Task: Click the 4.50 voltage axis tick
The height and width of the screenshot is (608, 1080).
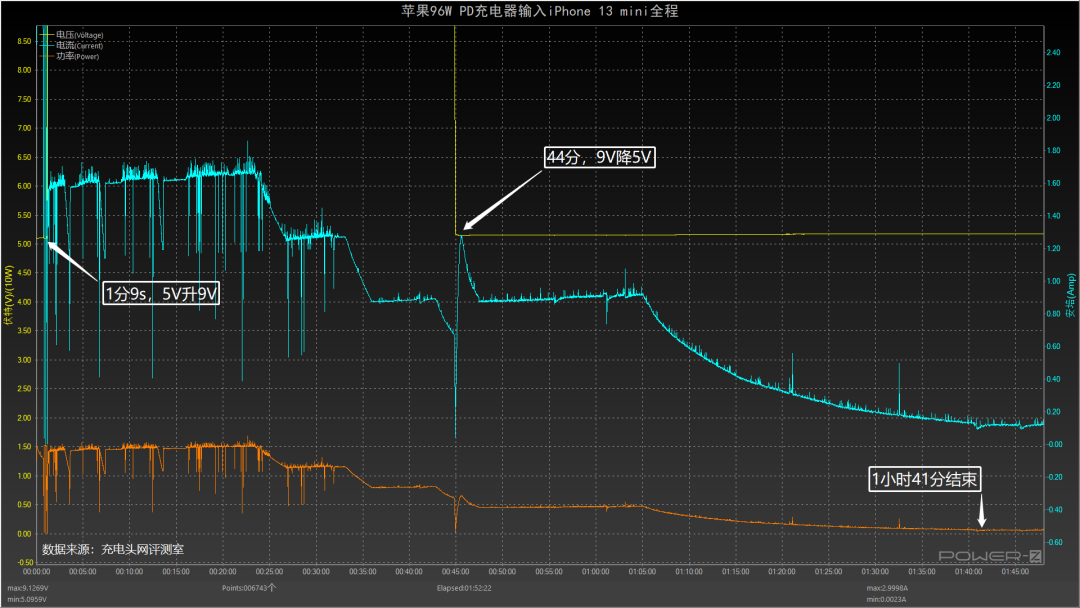Action: click(24, 273)
